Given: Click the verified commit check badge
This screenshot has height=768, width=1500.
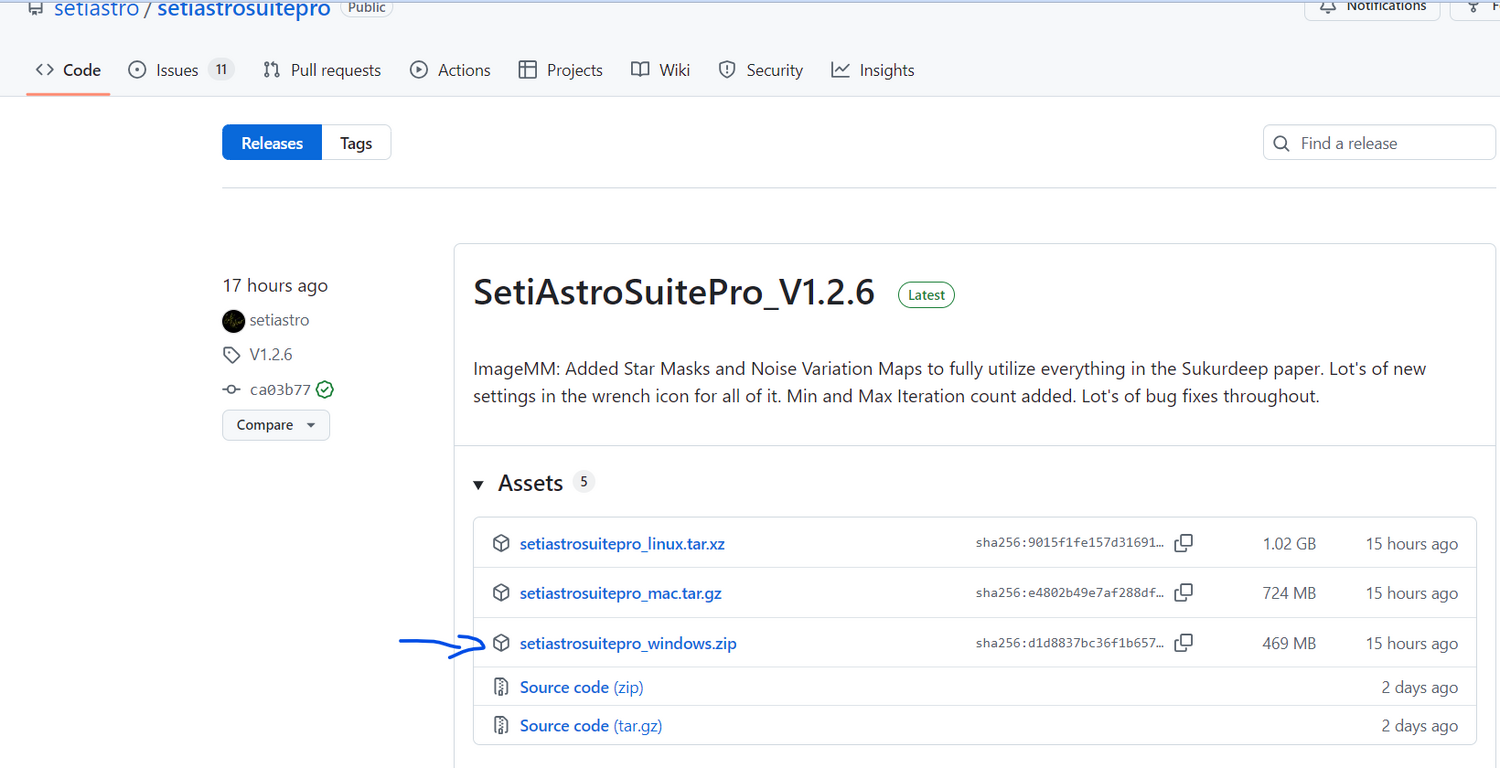Looking at the screenshot, I should 324,390.
